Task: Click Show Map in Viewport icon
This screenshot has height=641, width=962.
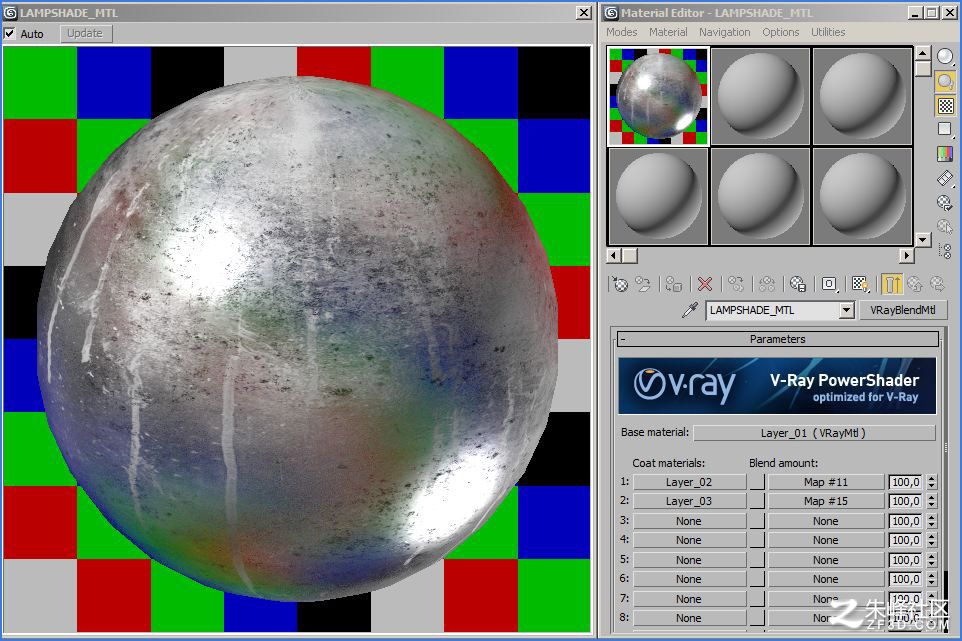Action: (x=860, y=284)
